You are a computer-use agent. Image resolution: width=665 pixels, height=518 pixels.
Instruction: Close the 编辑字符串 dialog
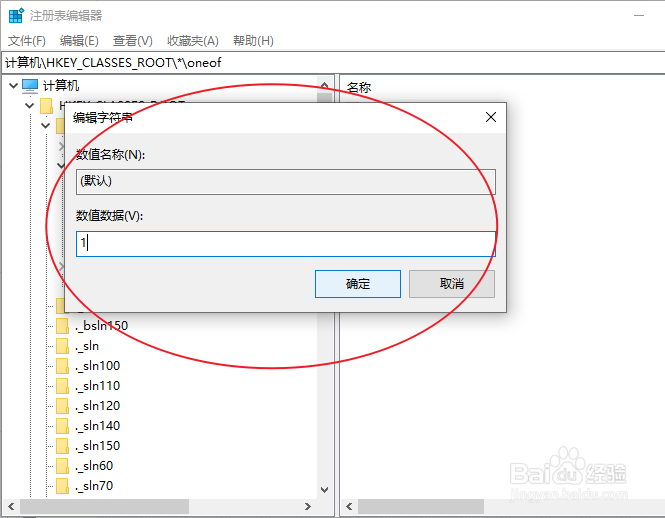click(491, 117)
